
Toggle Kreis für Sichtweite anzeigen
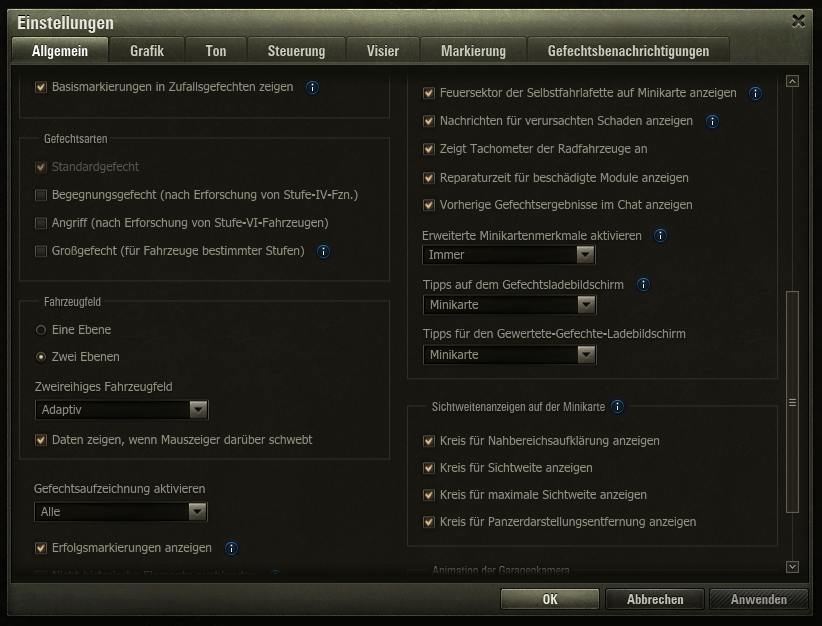[429, 468]
